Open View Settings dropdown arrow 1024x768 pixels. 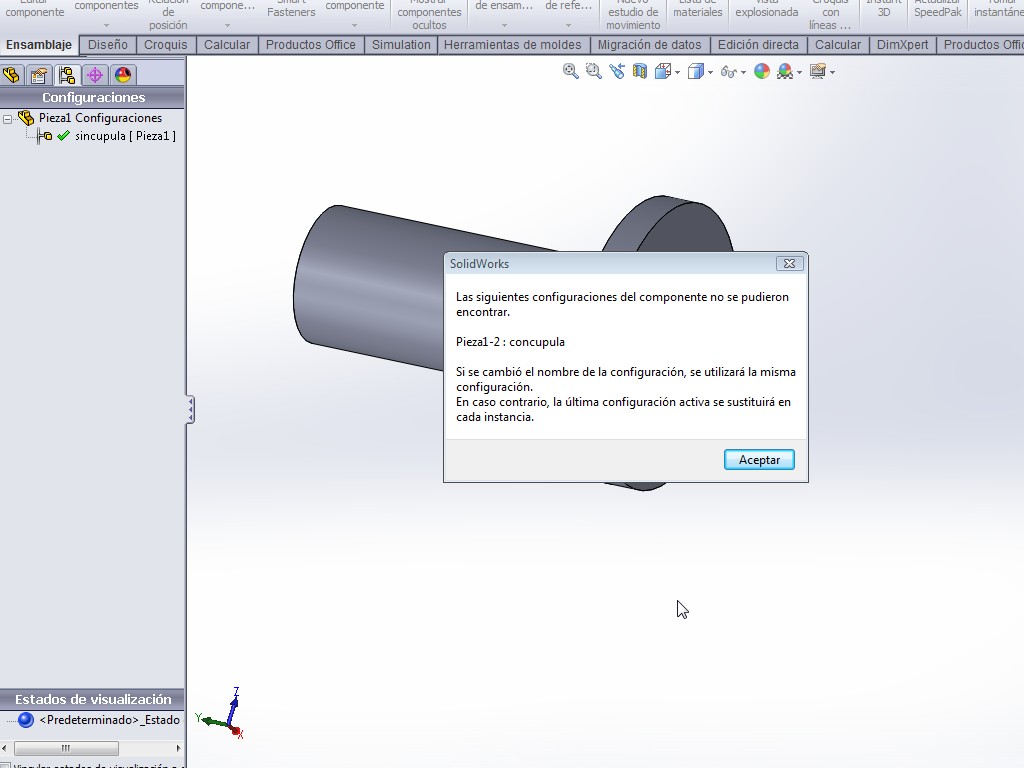click(x=833, y=72)
